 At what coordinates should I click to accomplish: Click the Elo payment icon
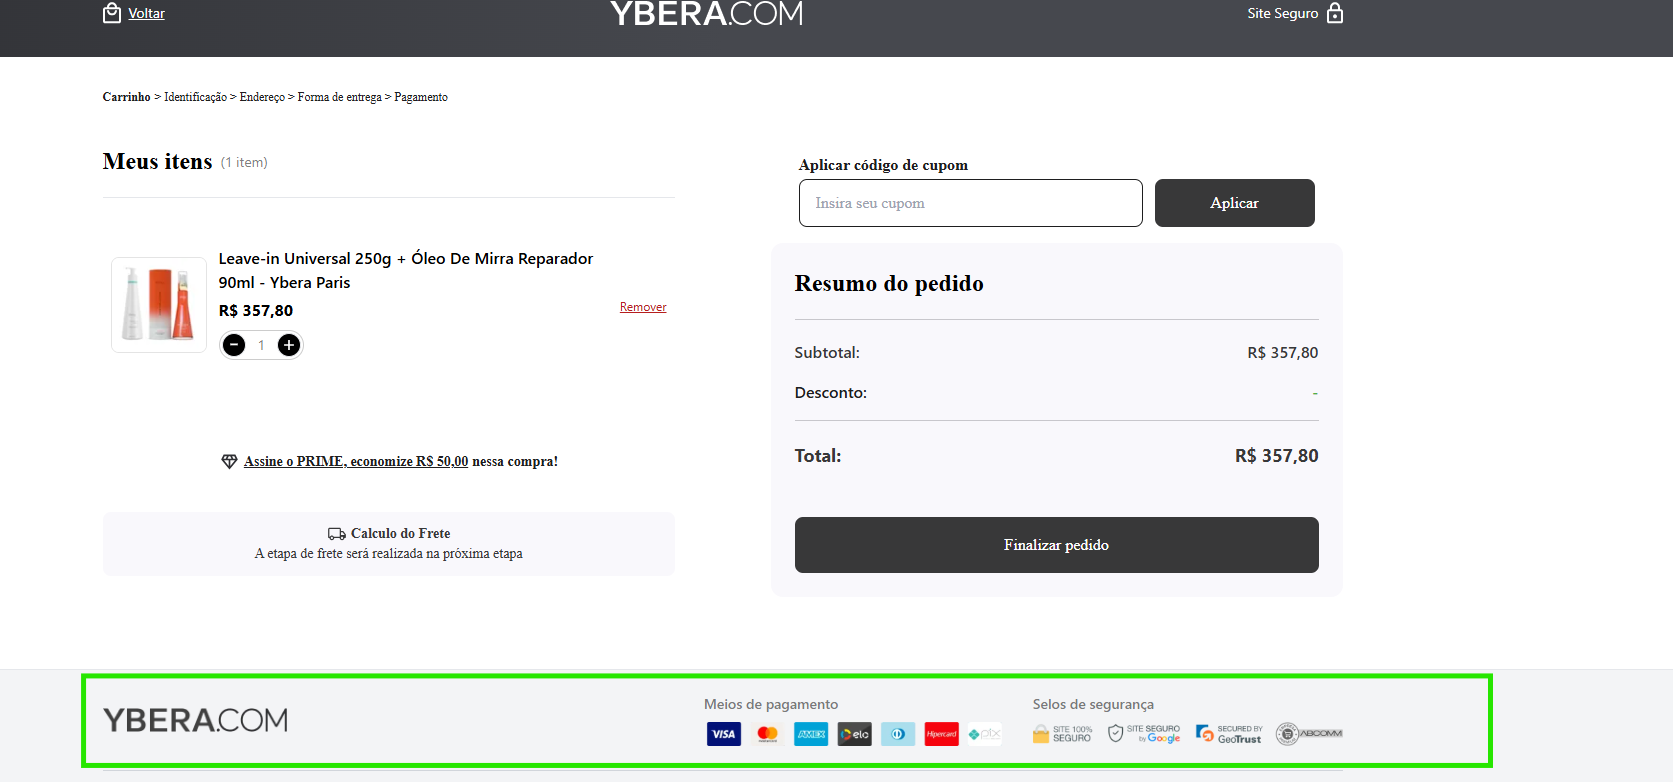coord(855,734)
